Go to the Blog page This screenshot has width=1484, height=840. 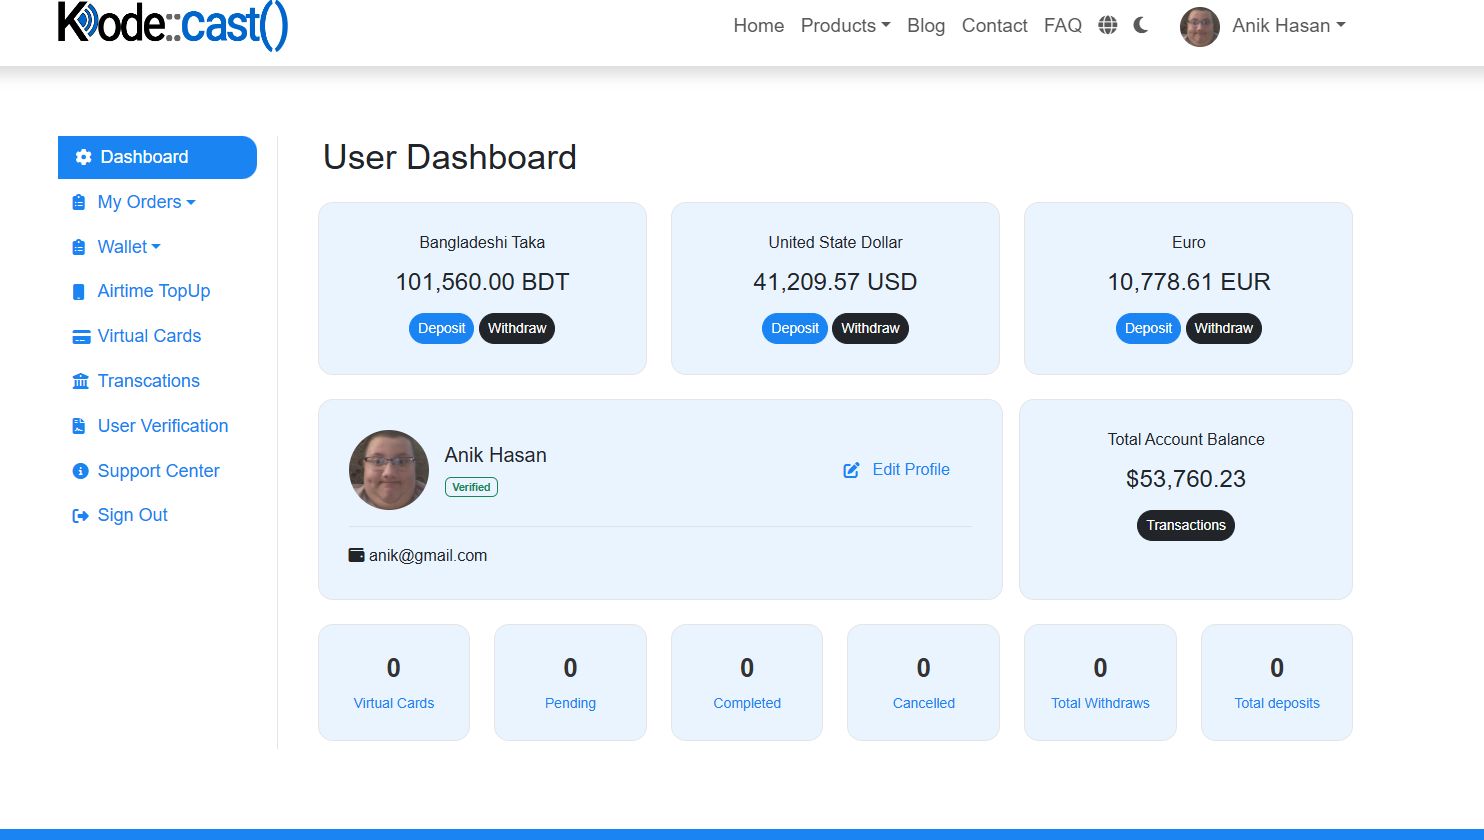[926, 26]
